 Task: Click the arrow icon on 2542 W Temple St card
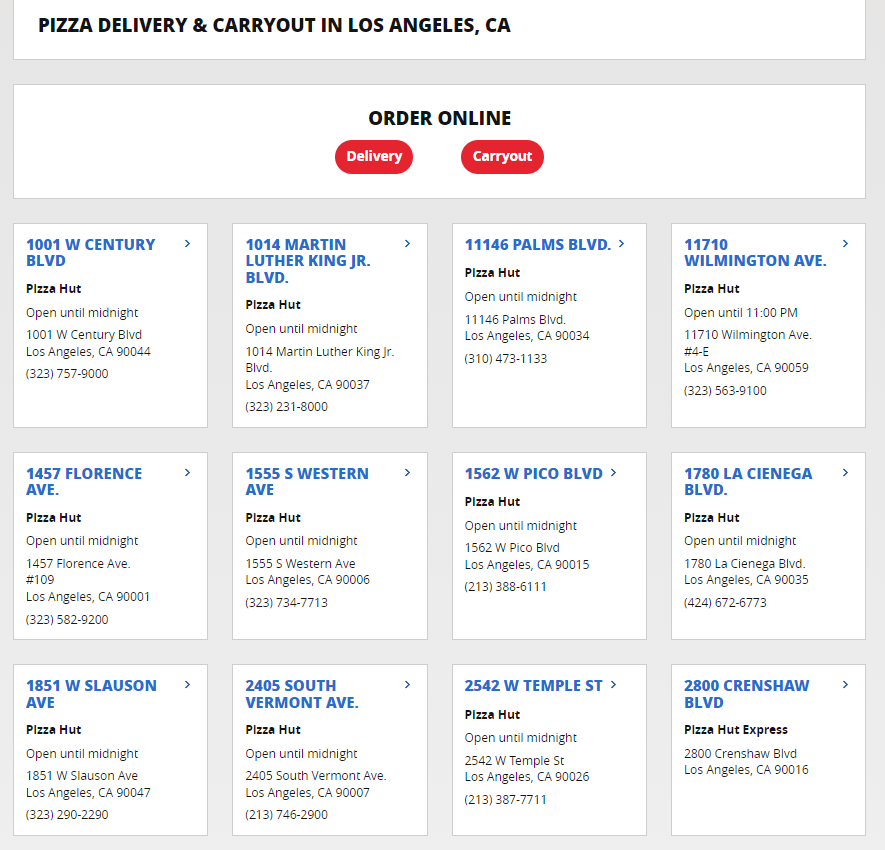pyautogui.click(x=613, y=685)
